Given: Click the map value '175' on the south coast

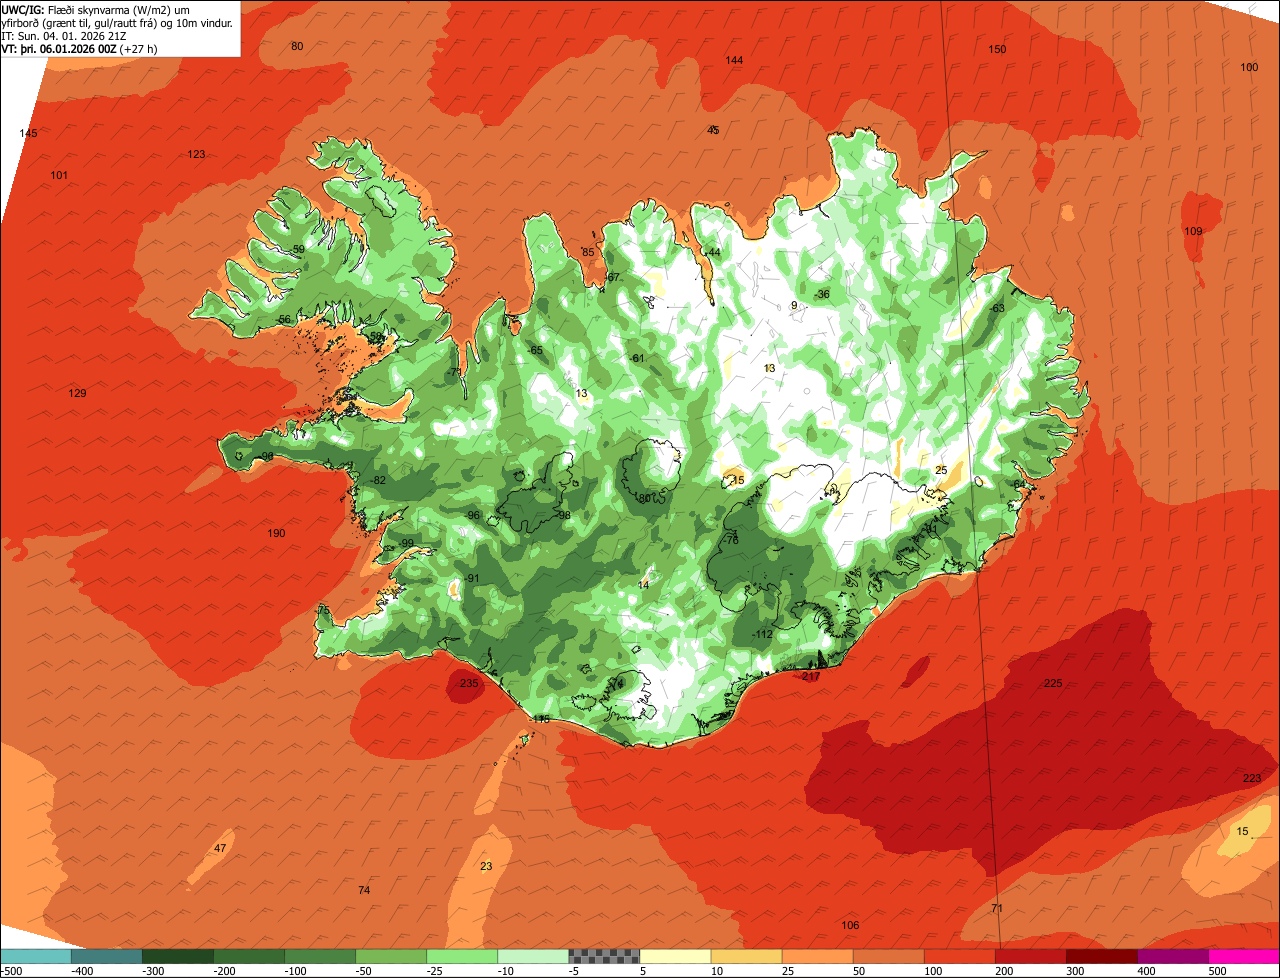Looking at the screenshot, I should [x=541, y=720].
